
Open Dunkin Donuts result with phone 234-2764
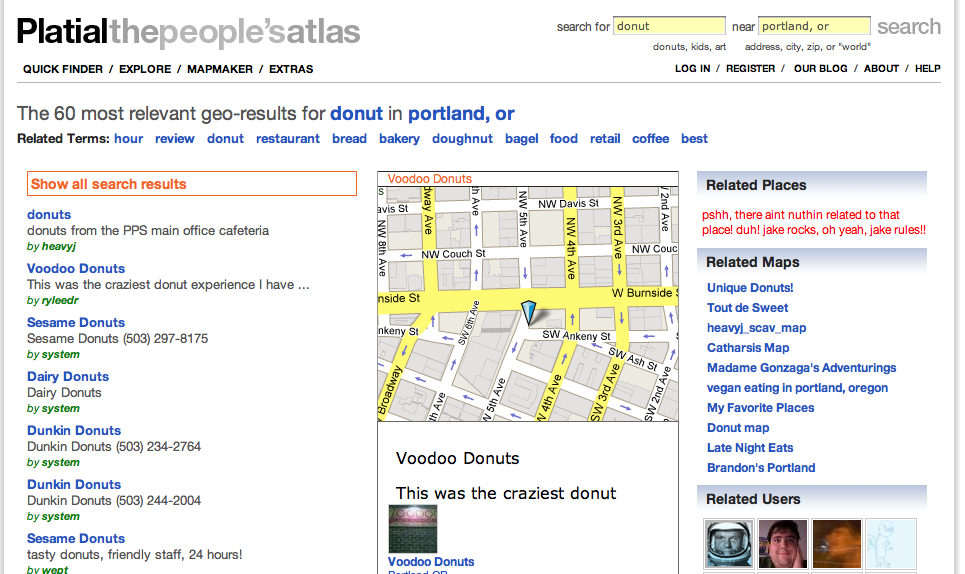[74, 431]
